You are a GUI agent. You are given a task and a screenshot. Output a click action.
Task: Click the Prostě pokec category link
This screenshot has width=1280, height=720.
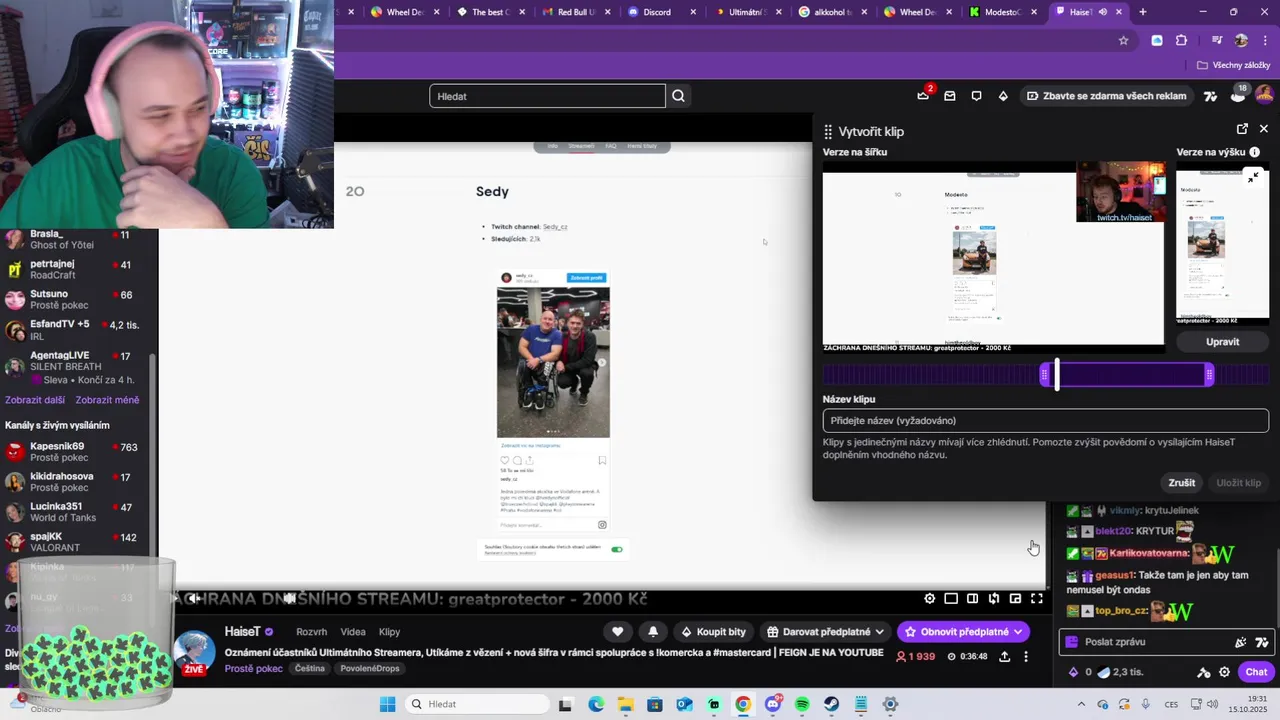click(x=254, y=668)
